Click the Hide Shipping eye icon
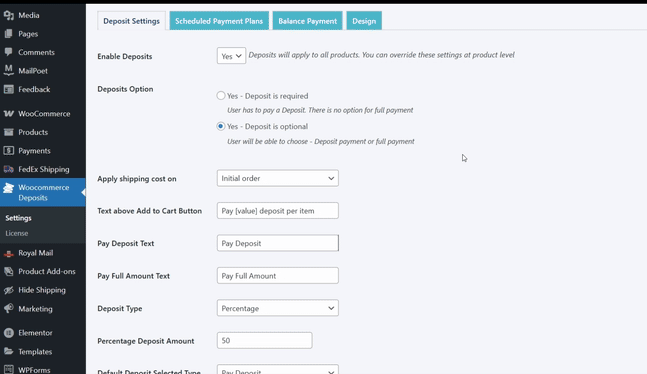This screenshot has height=374, width=647. click(9, 290)
